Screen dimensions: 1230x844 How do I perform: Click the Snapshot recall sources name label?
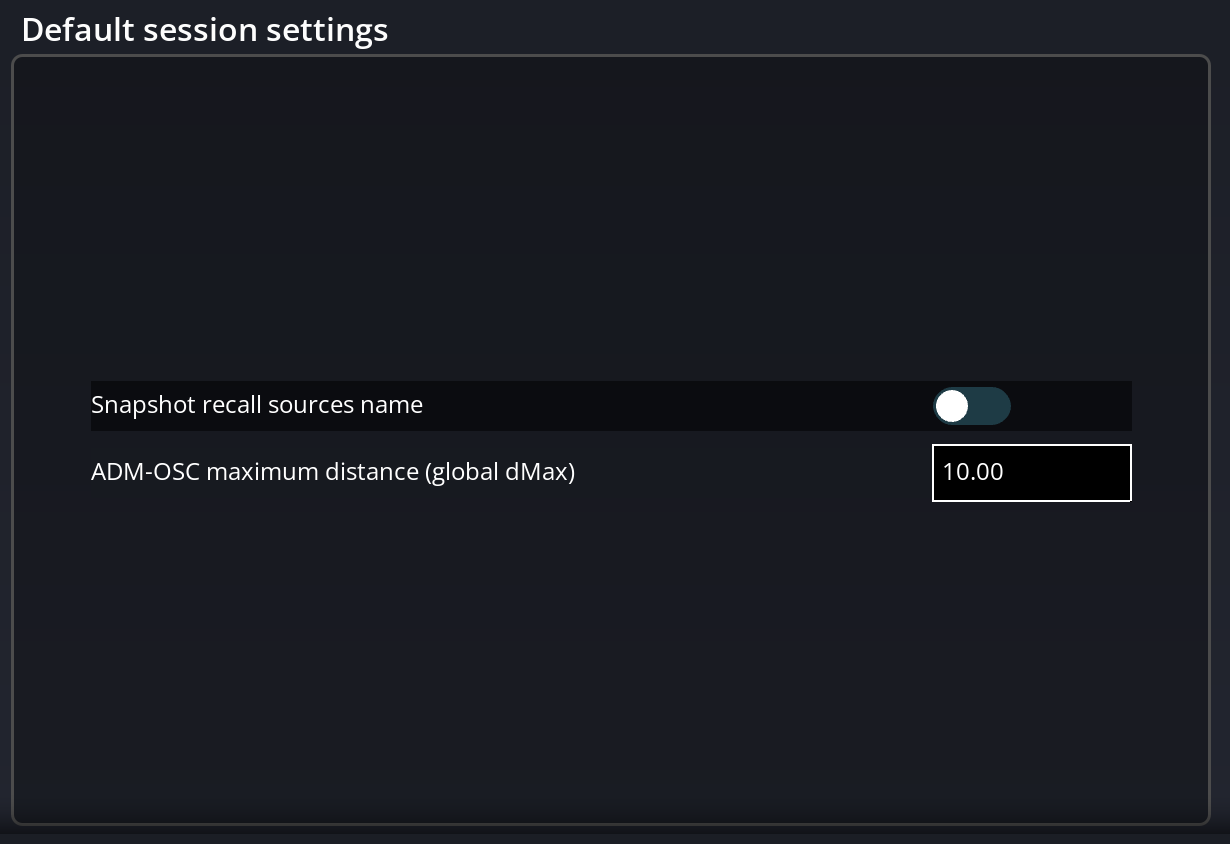256,405
